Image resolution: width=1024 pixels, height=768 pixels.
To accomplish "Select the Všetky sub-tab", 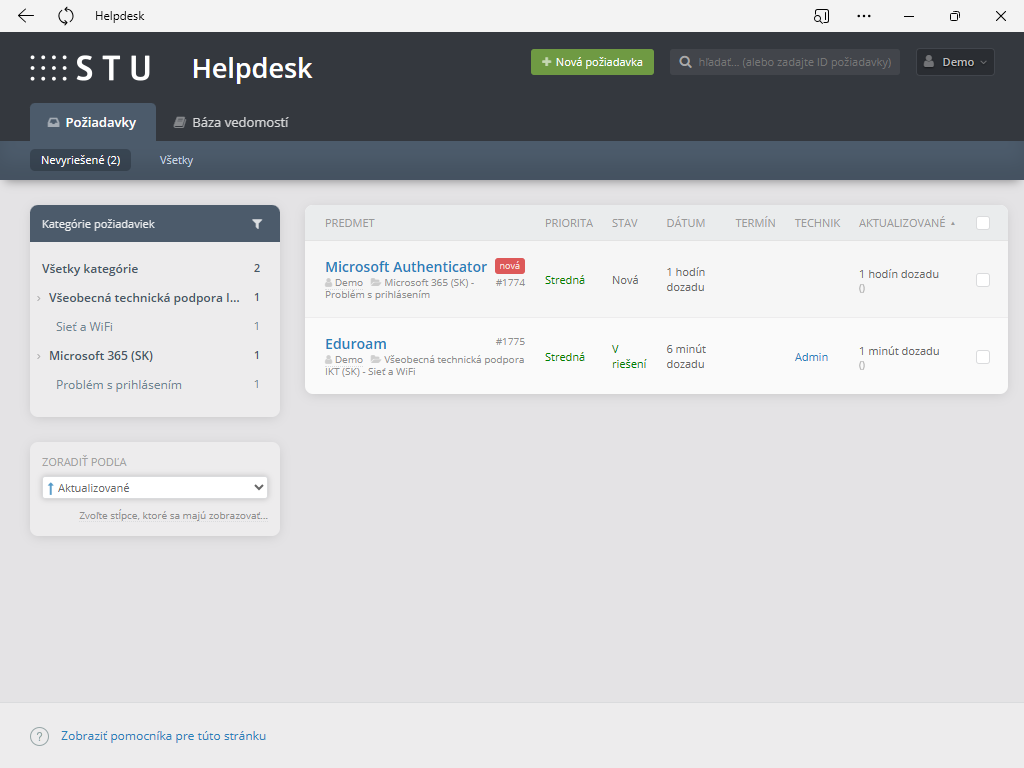I will point(176,160).
